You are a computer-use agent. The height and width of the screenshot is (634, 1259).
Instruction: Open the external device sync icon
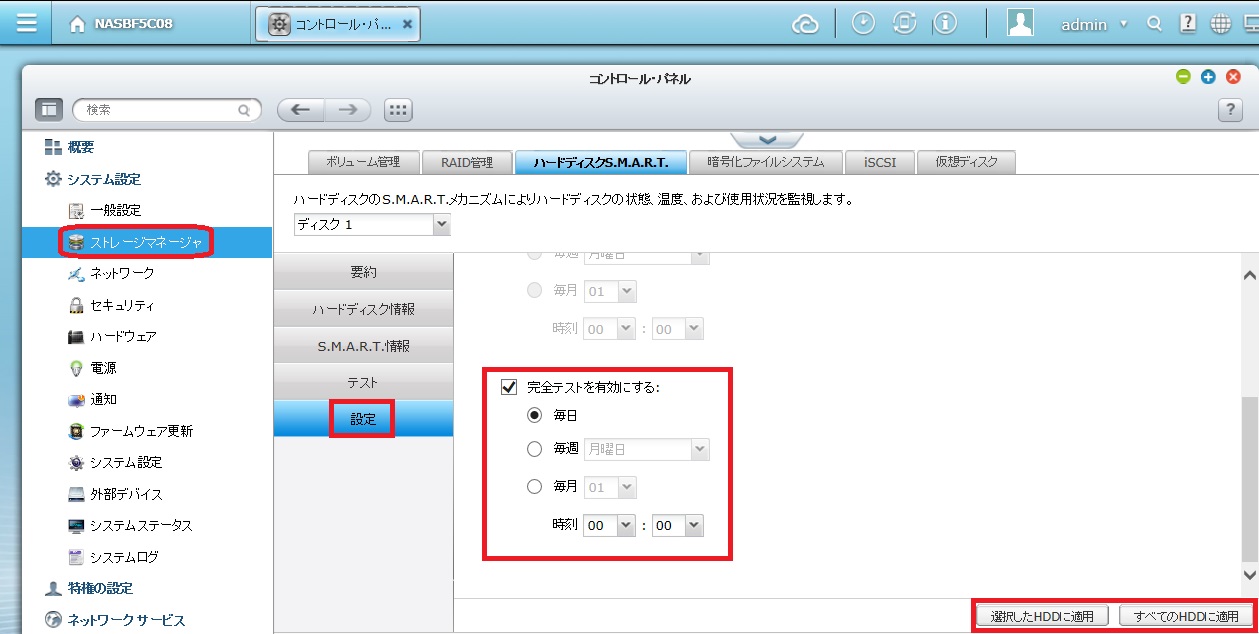[x=904, y=24]
